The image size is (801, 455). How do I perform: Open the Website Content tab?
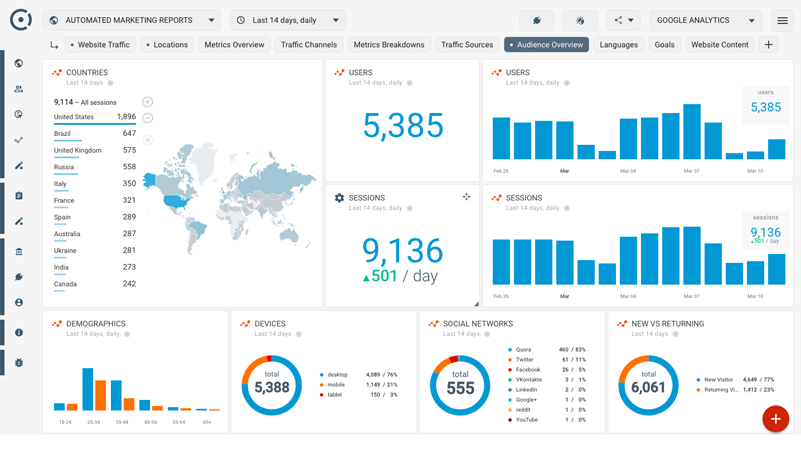click(719, 45)
